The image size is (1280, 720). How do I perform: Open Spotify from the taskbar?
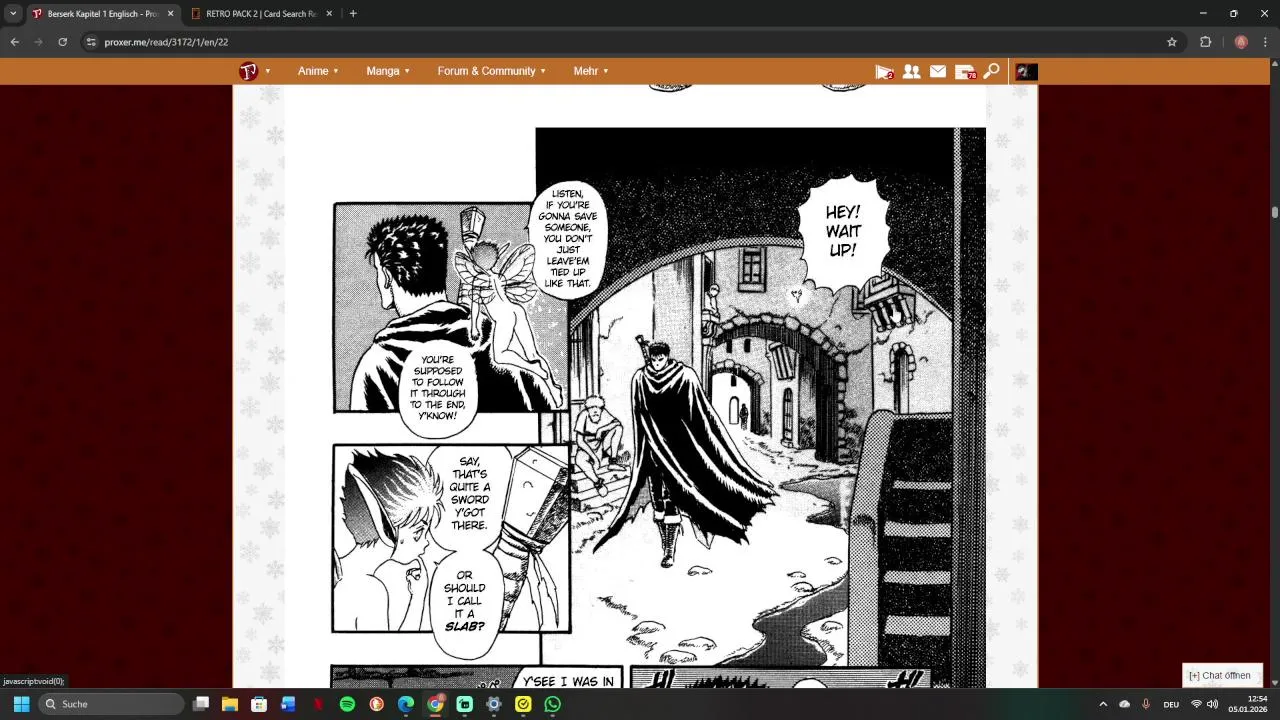pos(347,704)
